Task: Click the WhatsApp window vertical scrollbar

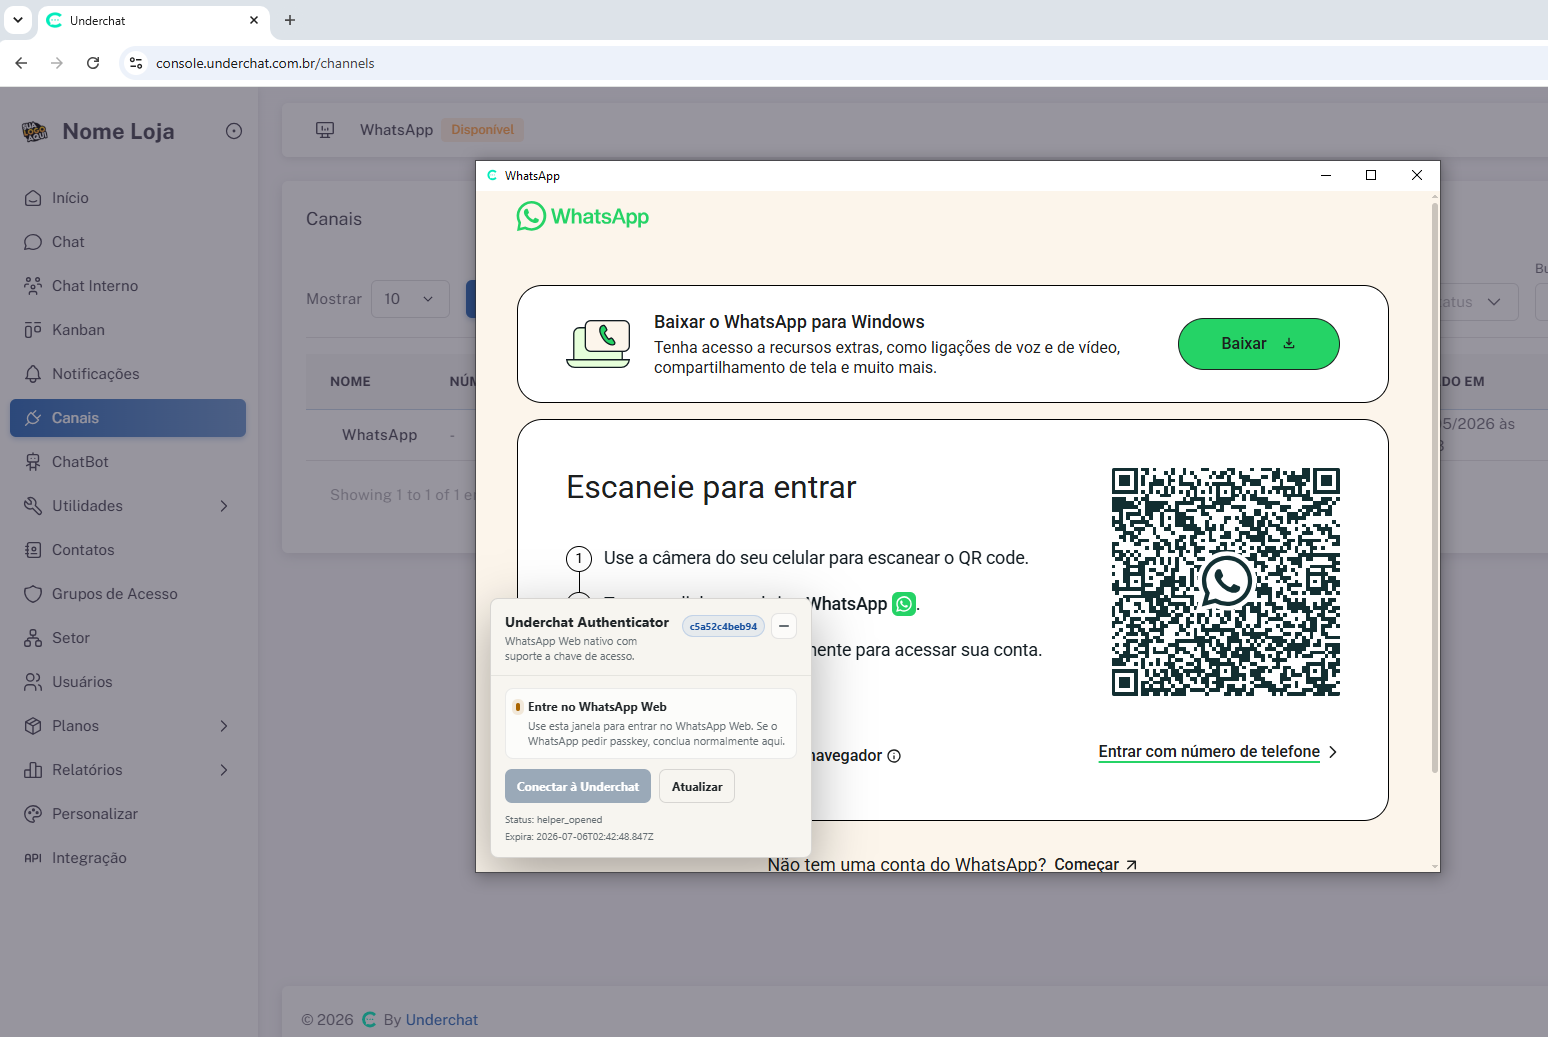Action: tap(1435, 488)
